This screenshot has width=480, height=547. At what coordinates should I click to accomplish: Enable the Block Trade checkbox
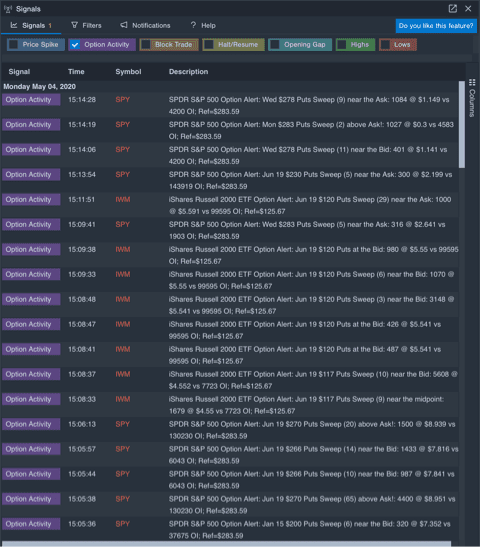(145, 45)
